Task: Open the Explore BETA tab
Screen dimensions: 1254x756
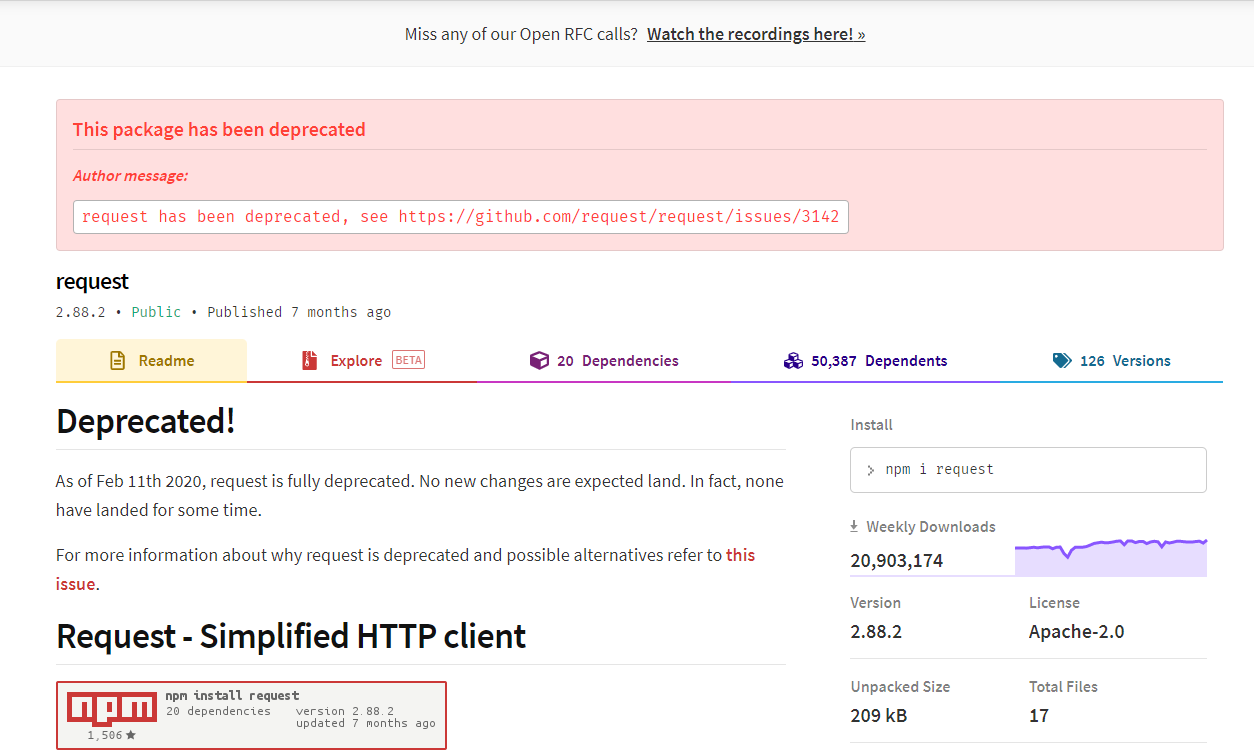Action: (363, 361)
